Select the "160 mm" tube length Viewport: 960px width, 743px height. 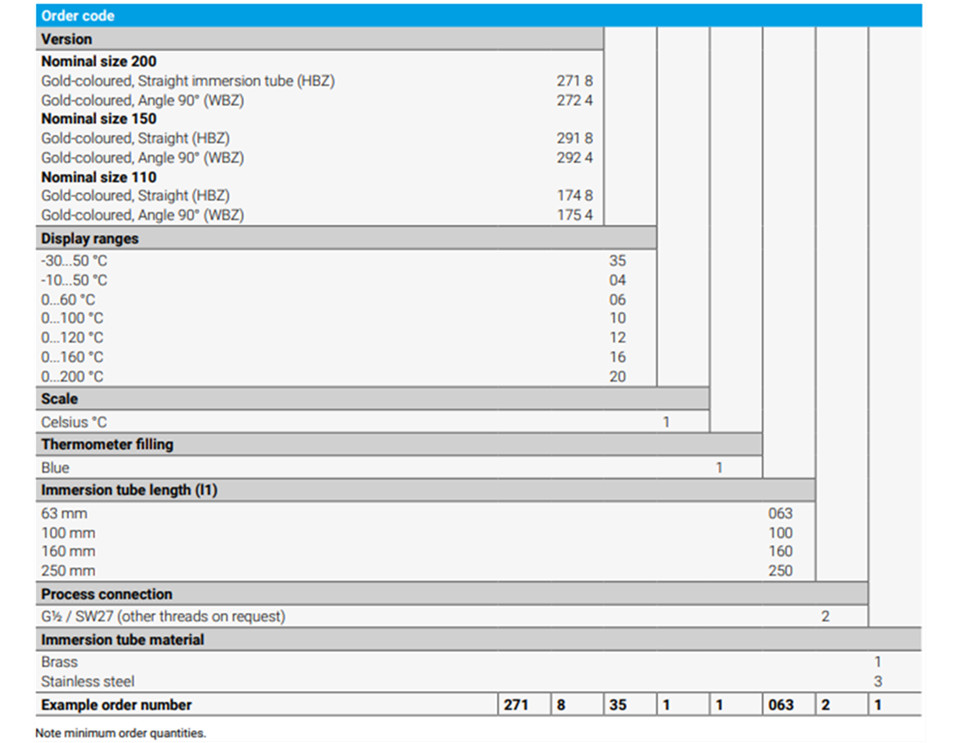coord(68,551)
